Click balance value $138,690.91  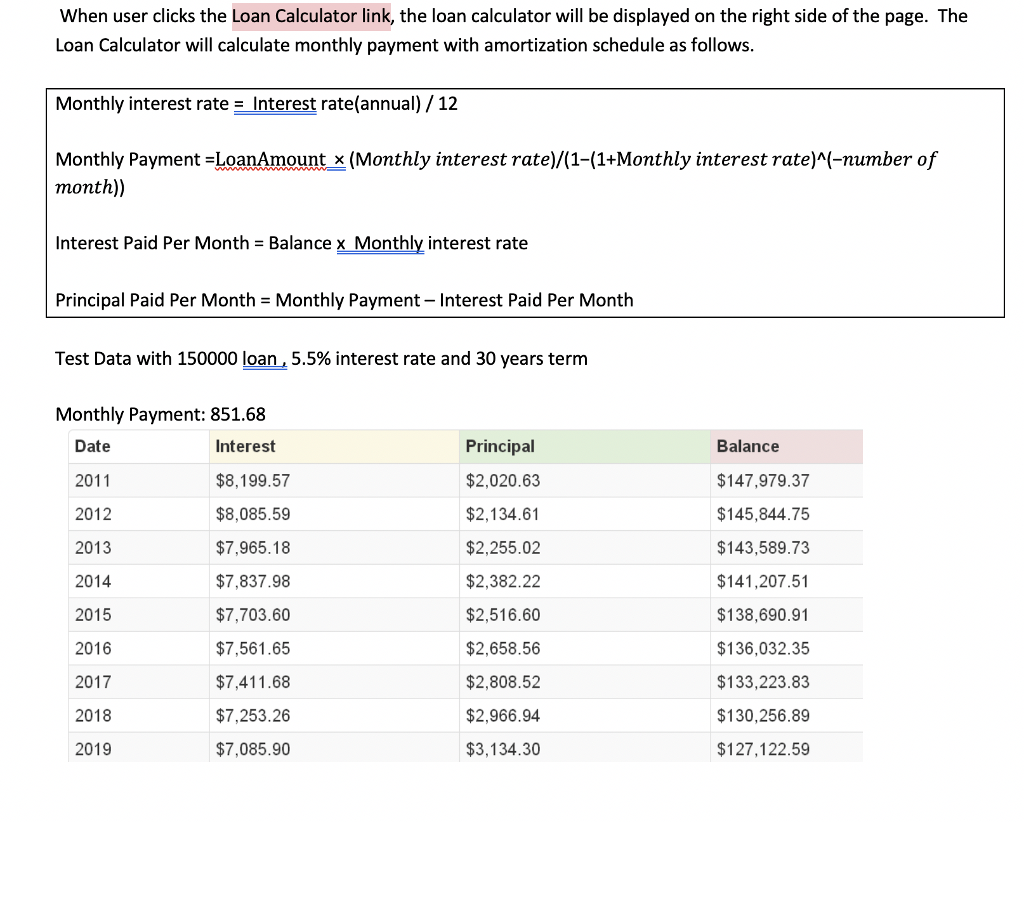pyautogui.click(x=763, y=615)
